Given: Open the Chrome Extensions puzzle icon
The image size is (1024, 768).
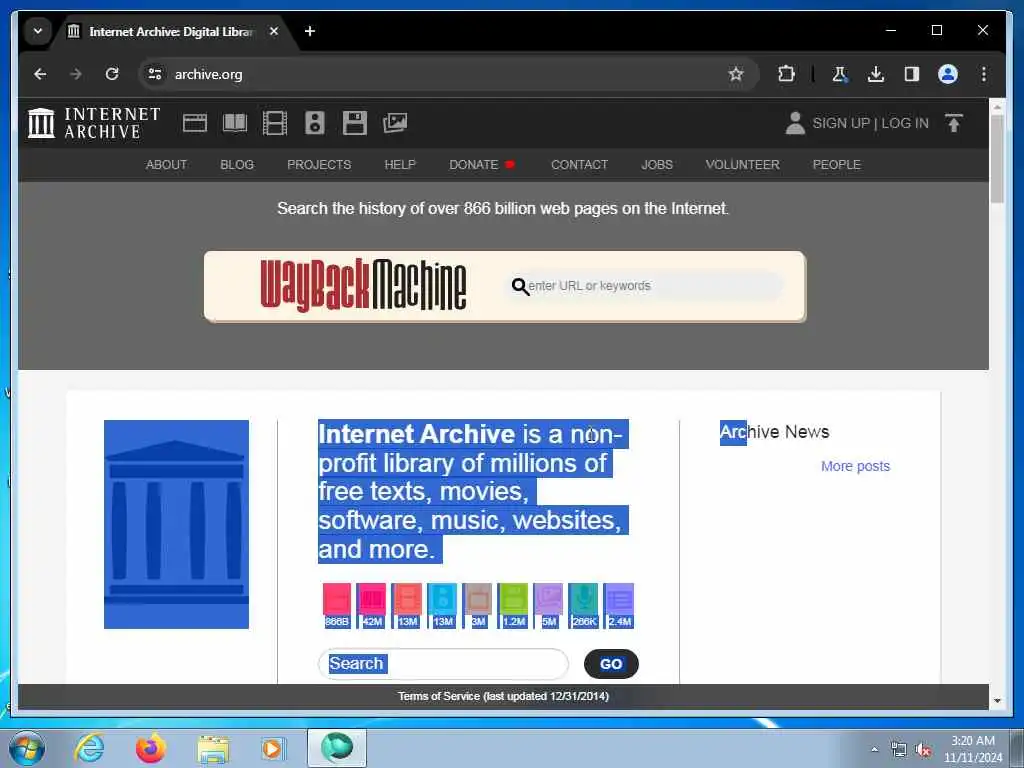Looking at the screenshot, I should 786,74.
